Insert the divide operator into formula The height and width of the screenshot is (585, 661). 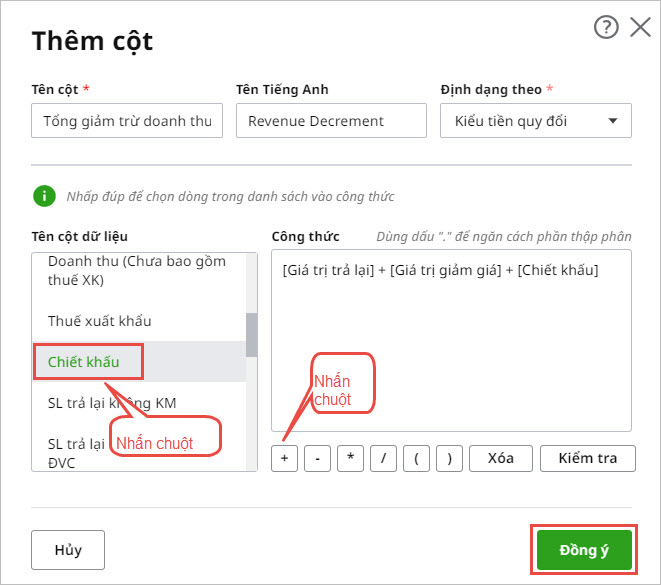(384, 458)
